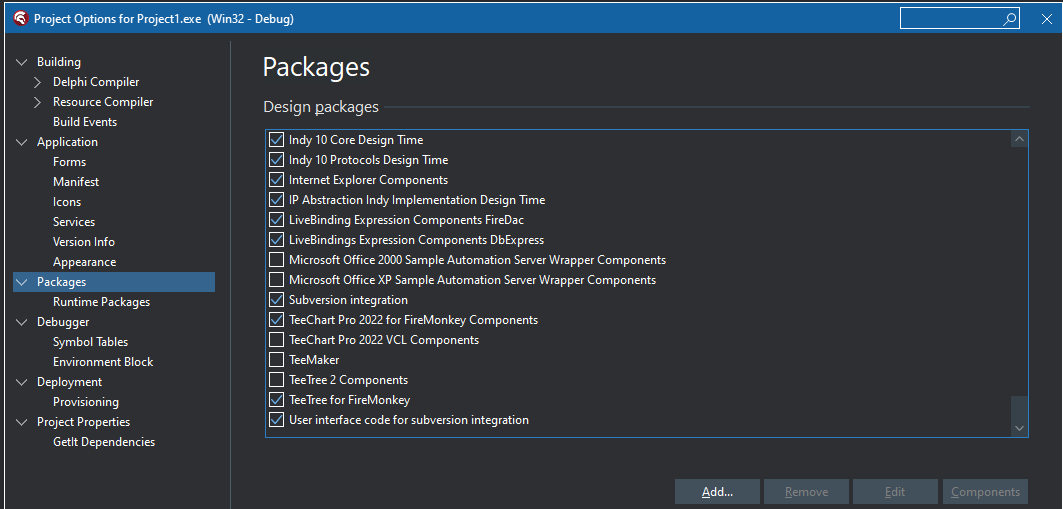Viewport: 1063px width, 509px height.
Task: Select Project Properties in options tree
Action: pos(83,422)
